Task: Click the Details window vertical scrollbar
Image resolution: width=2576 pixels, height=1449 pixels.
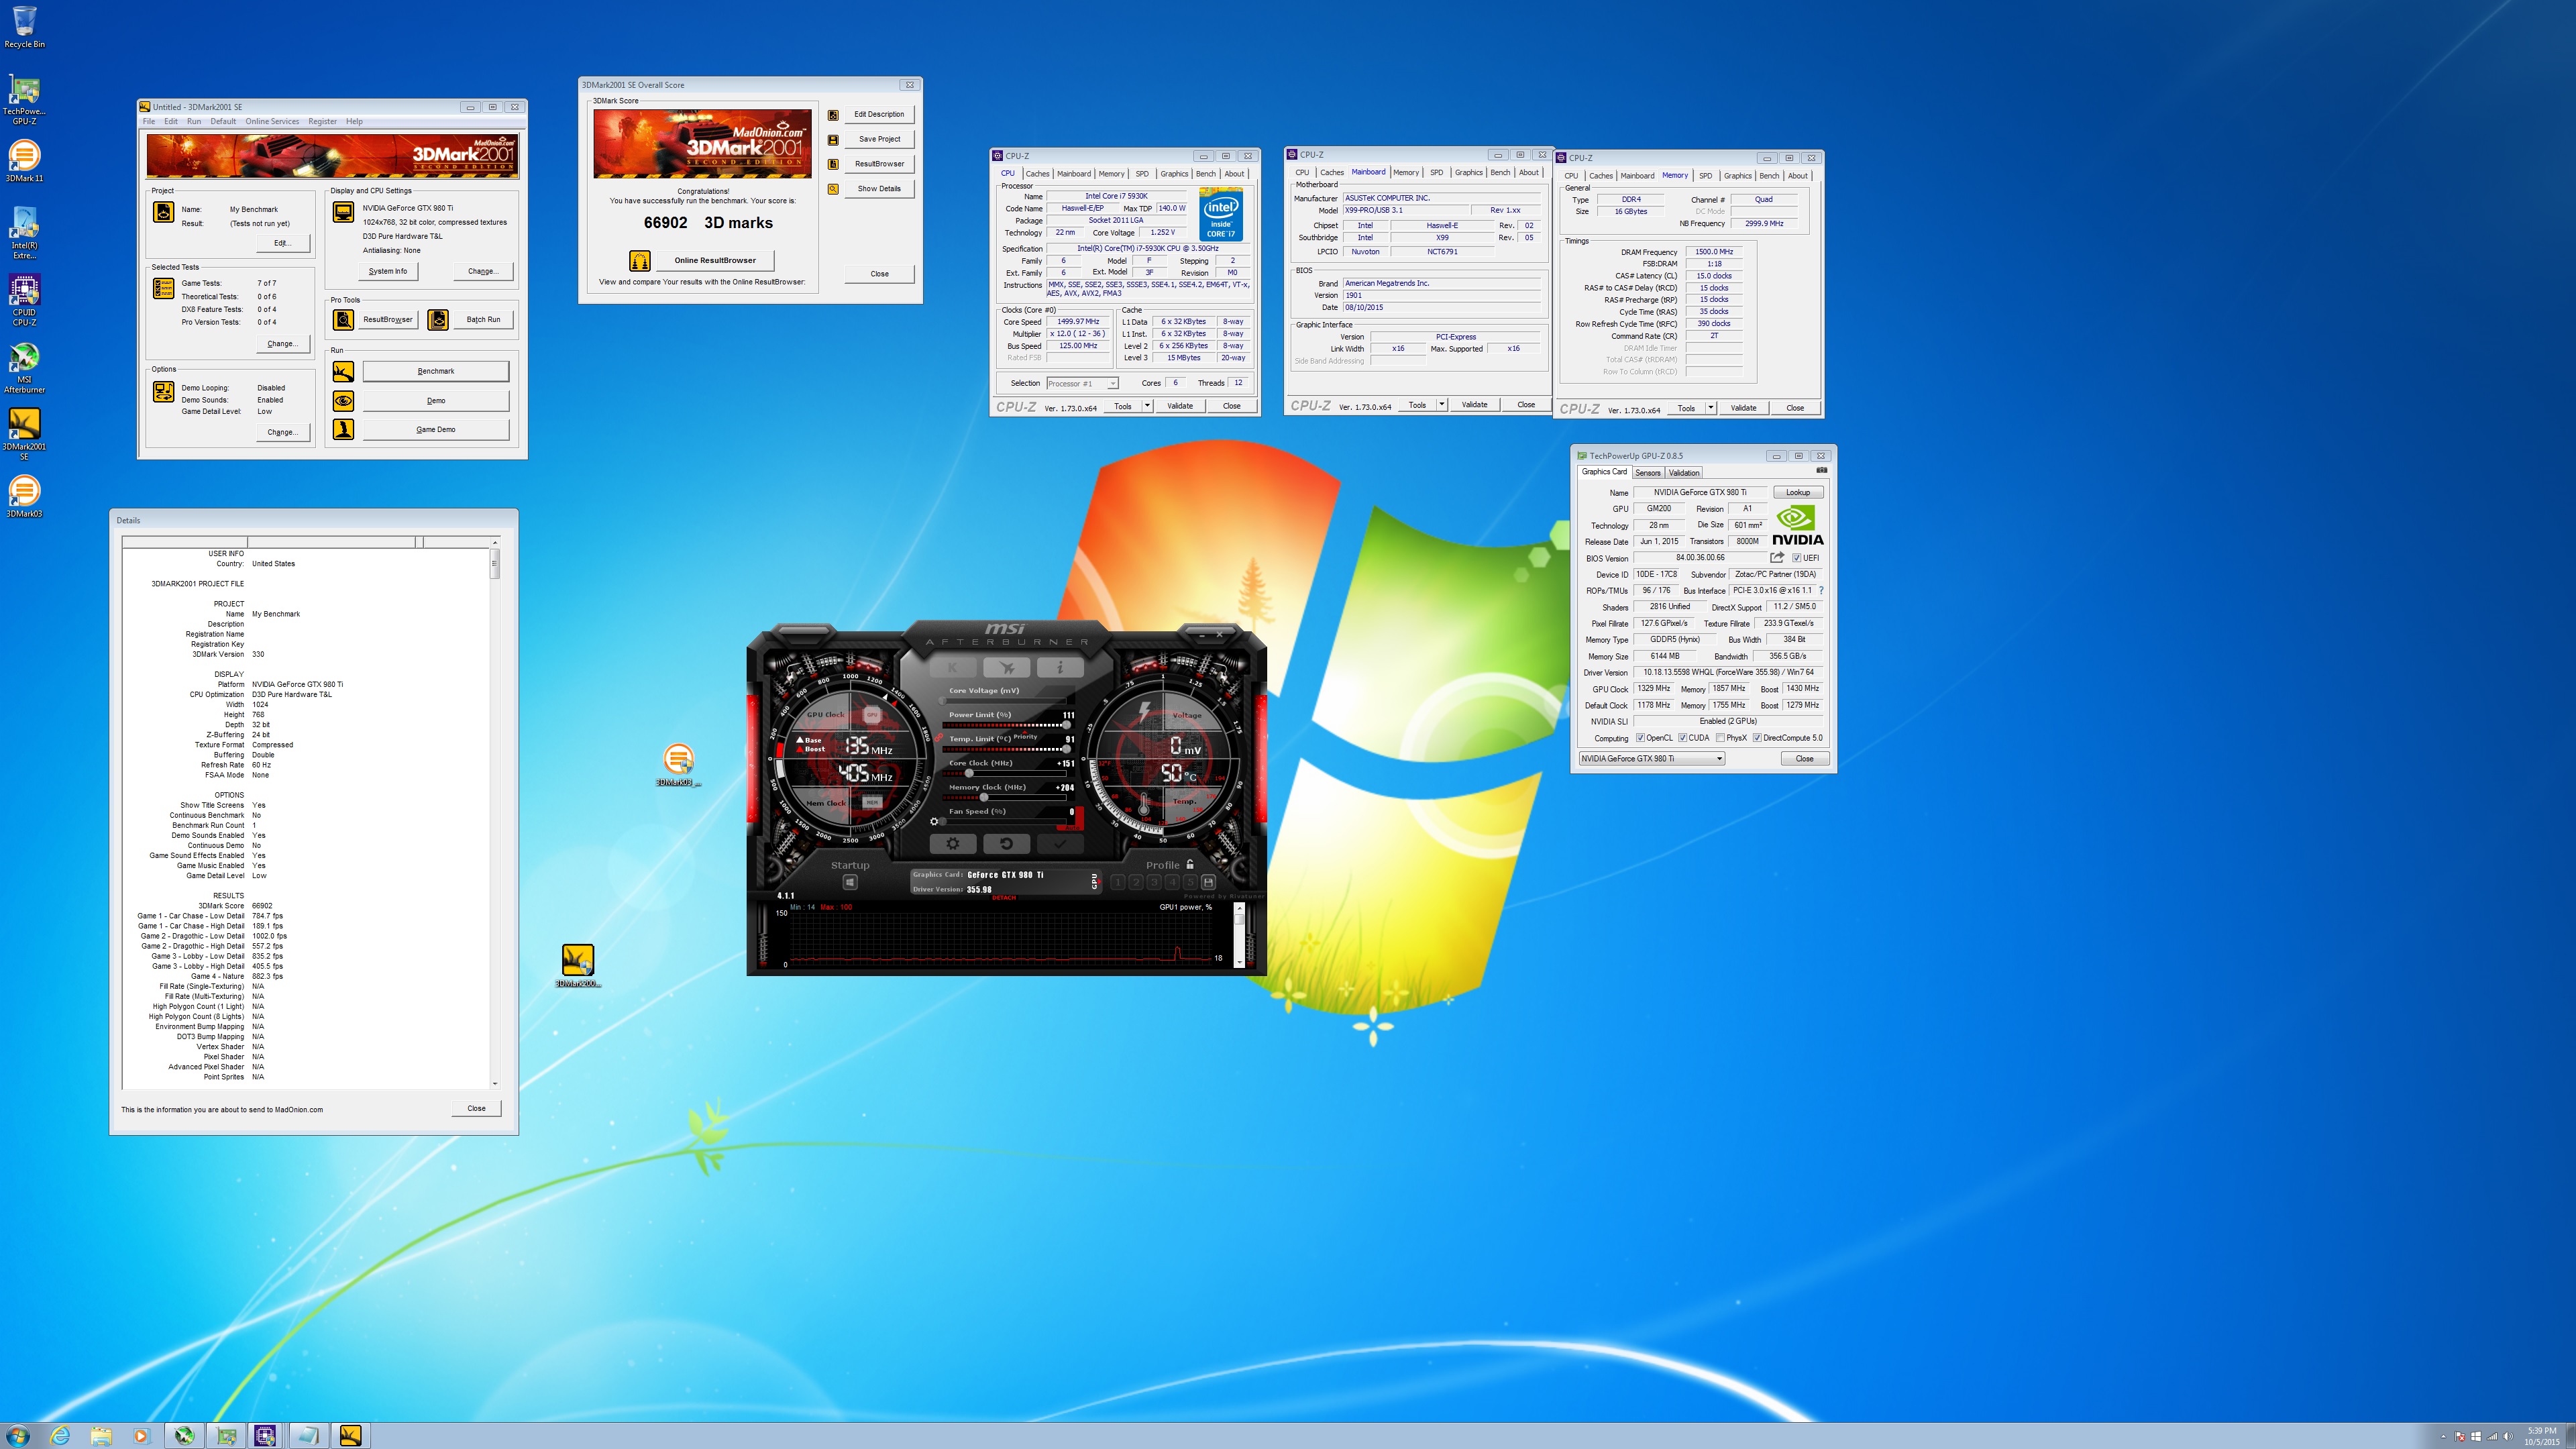Action: [494, 813]
